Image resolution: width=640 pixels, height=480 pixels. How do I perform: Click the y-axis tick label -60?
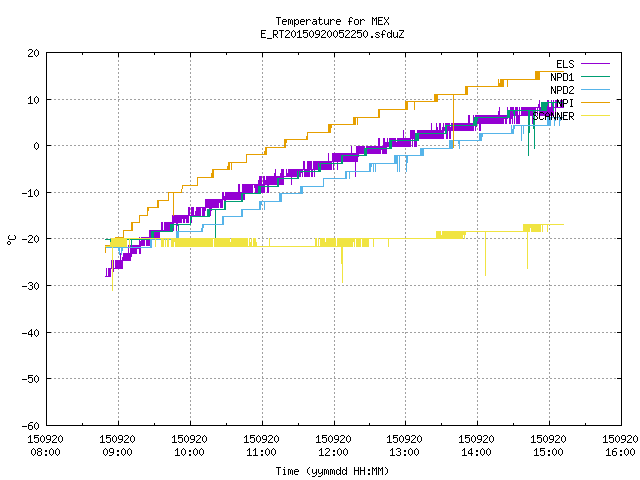coord(31,426)
